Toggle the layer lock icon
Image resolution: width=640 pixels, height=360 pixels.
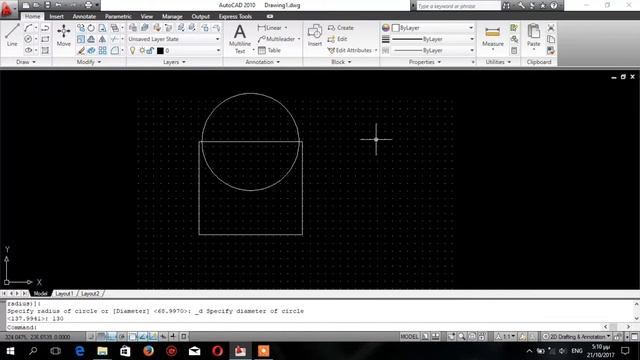pos(151,51)
